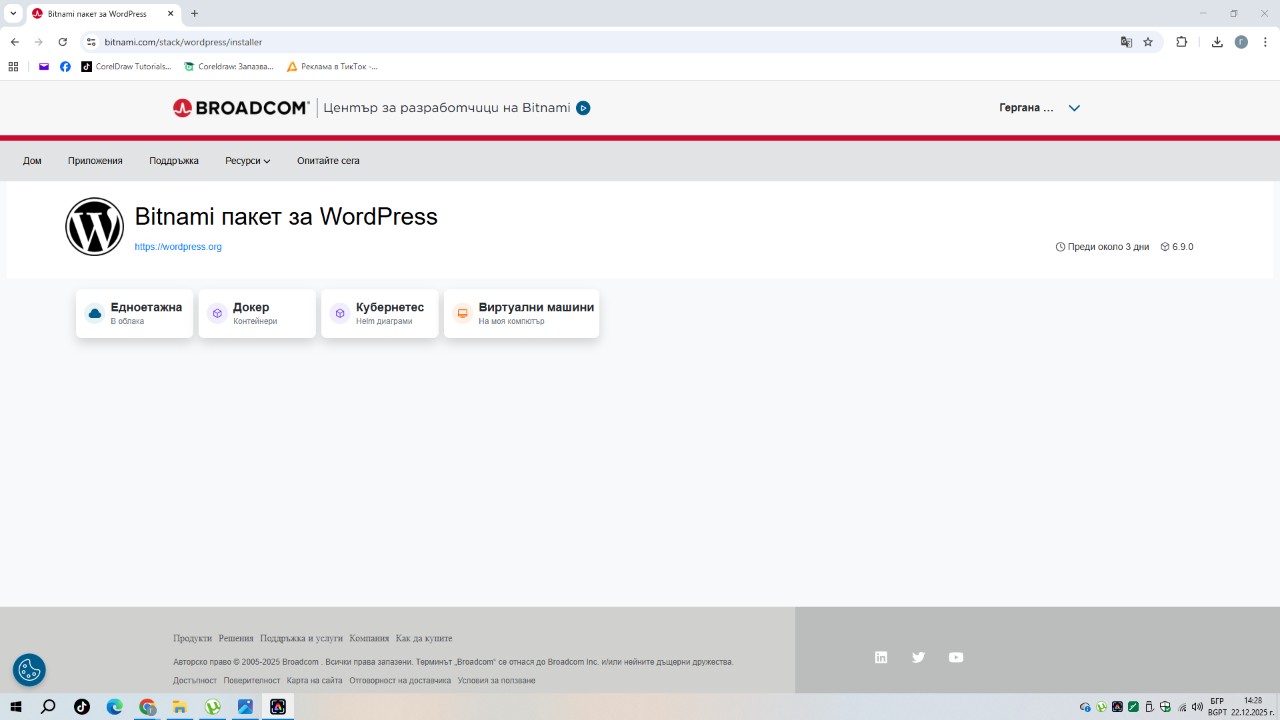Bookmark this page with star icon
The height and width of the screenshot is (720, 1280).
(1148, 42)
